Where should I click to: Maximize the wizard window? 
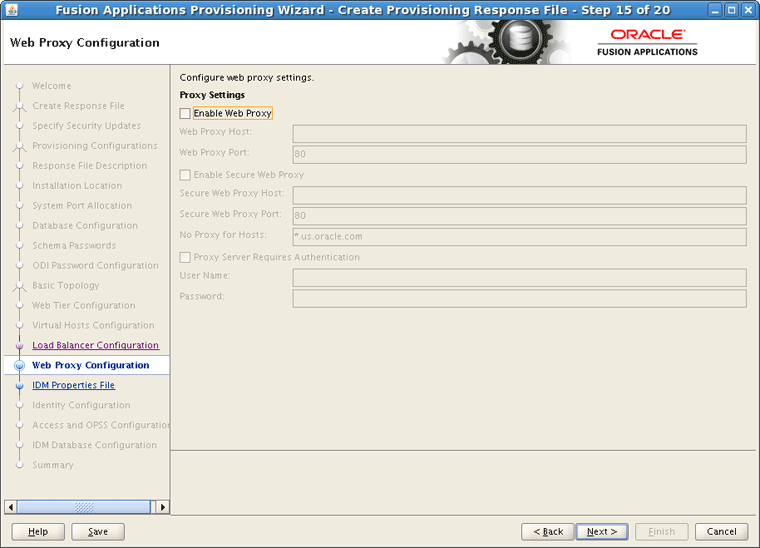pyautogui.click(x=731, y=10)
